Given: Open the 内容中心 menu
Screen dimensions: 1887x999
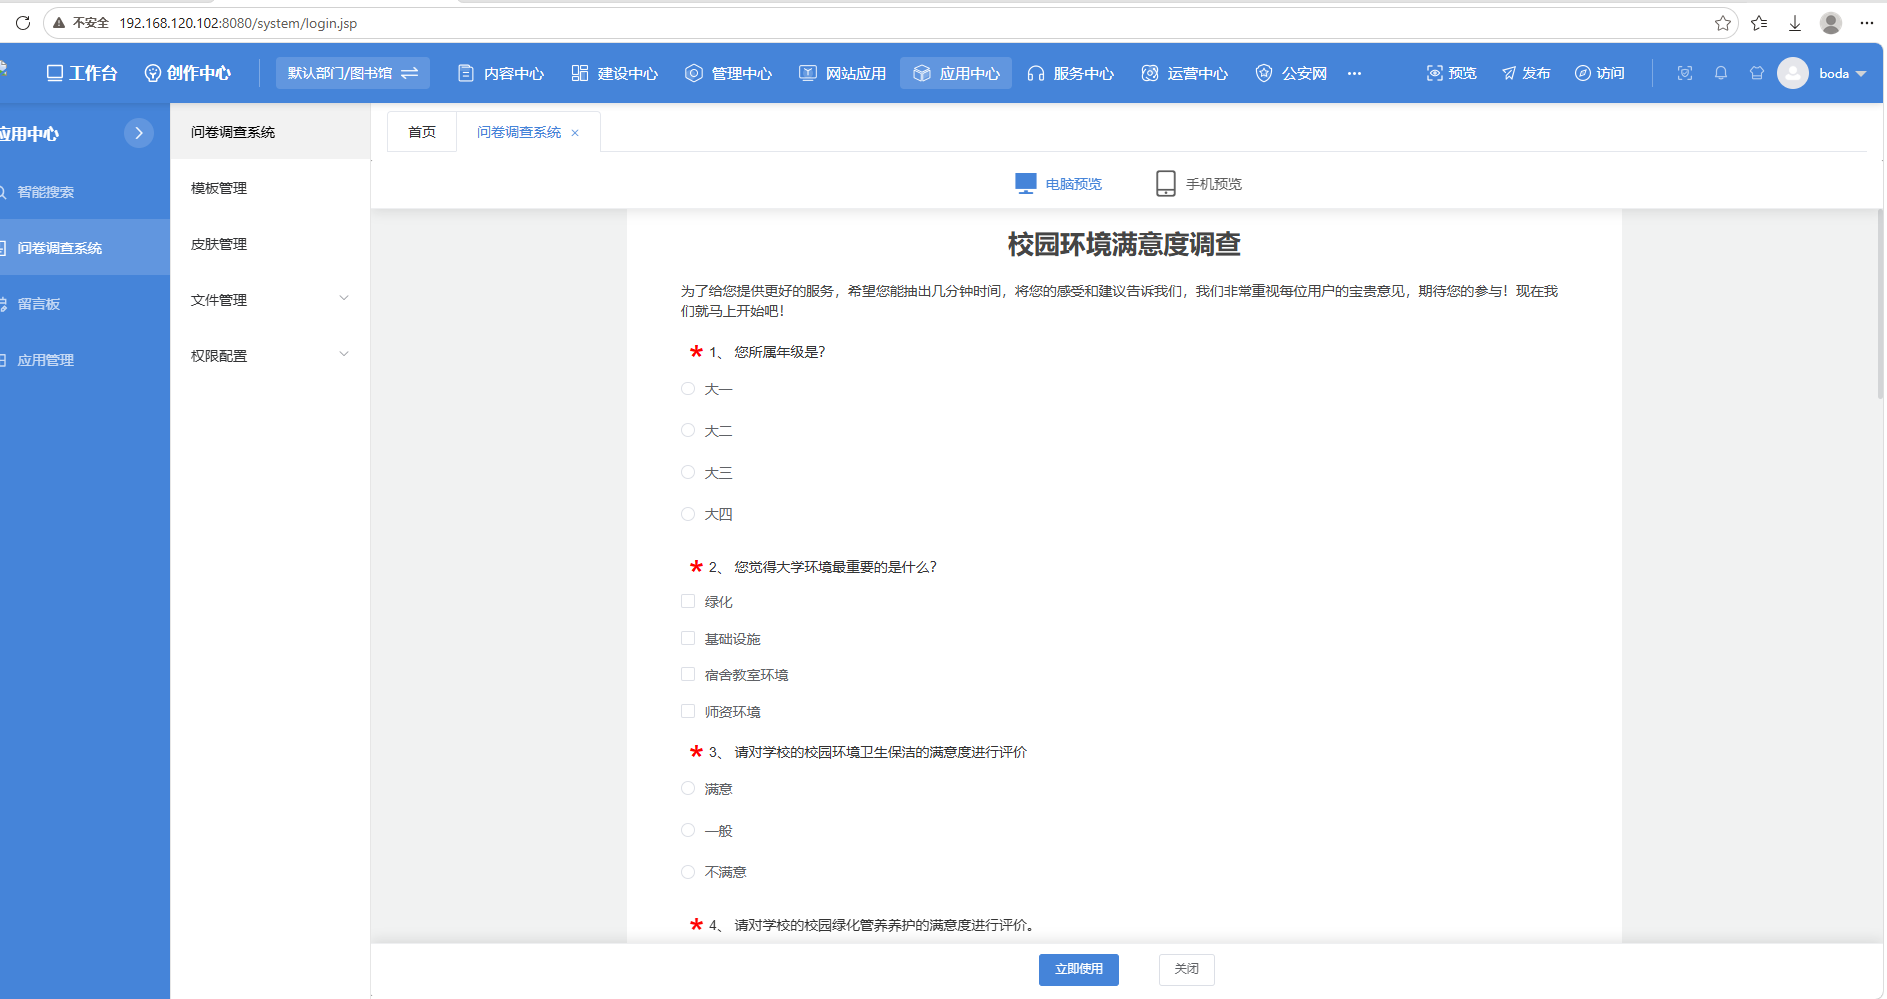Looking at the screenshot, I should (x=501, y=73).
